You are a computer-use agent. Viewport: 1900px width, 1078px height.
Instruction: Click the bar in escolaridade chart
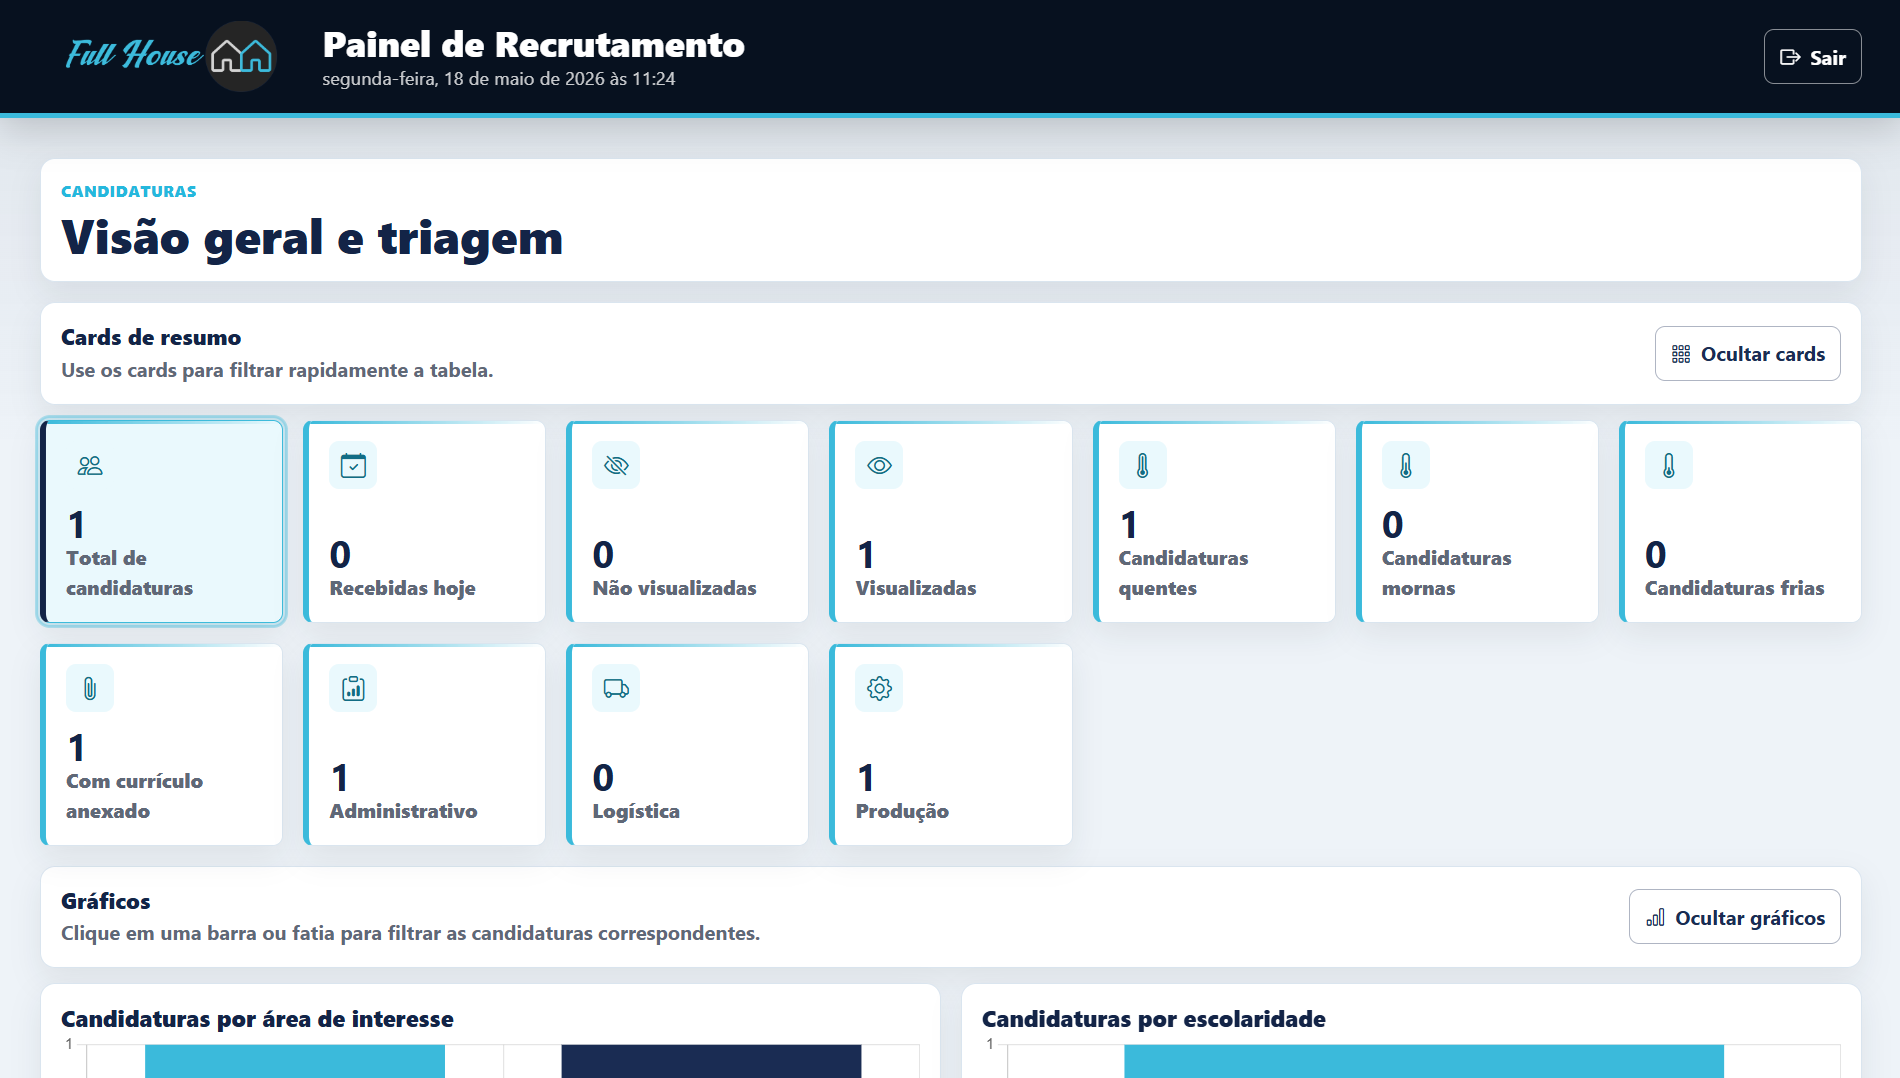pyautogui.click(x=1424, y=1061)
